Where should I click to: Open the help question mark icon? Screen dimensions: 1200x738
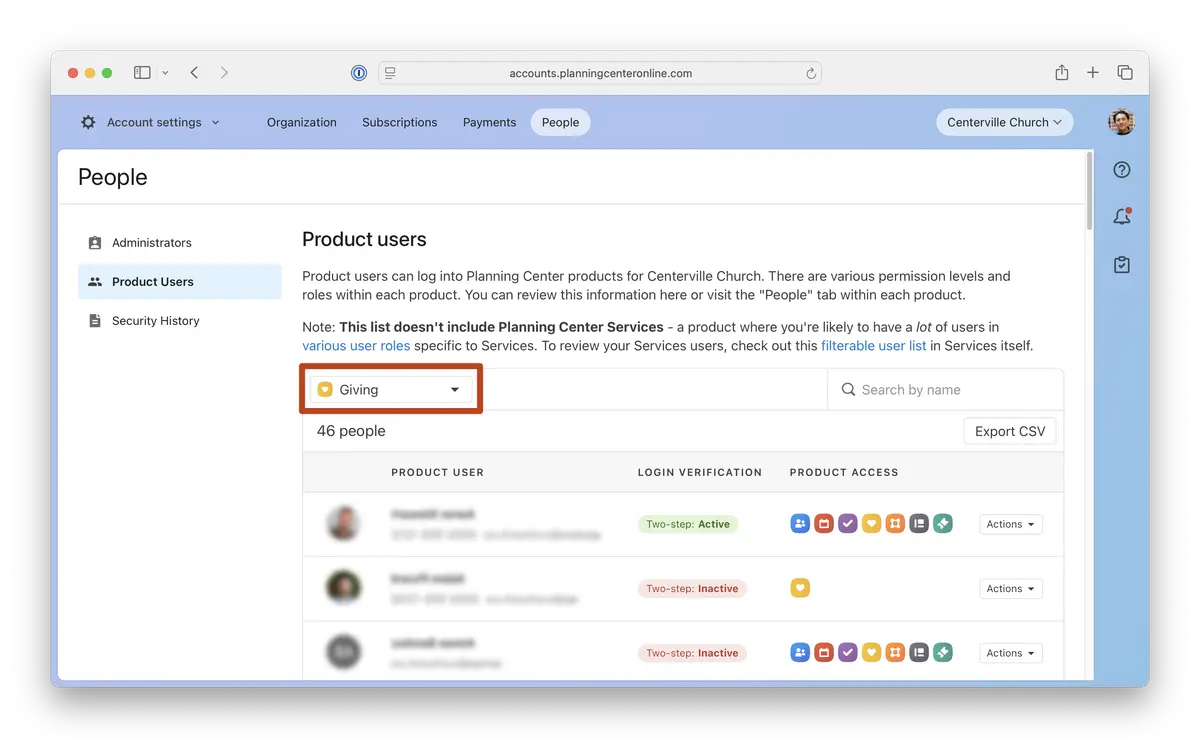click(x=1122, y=170)
